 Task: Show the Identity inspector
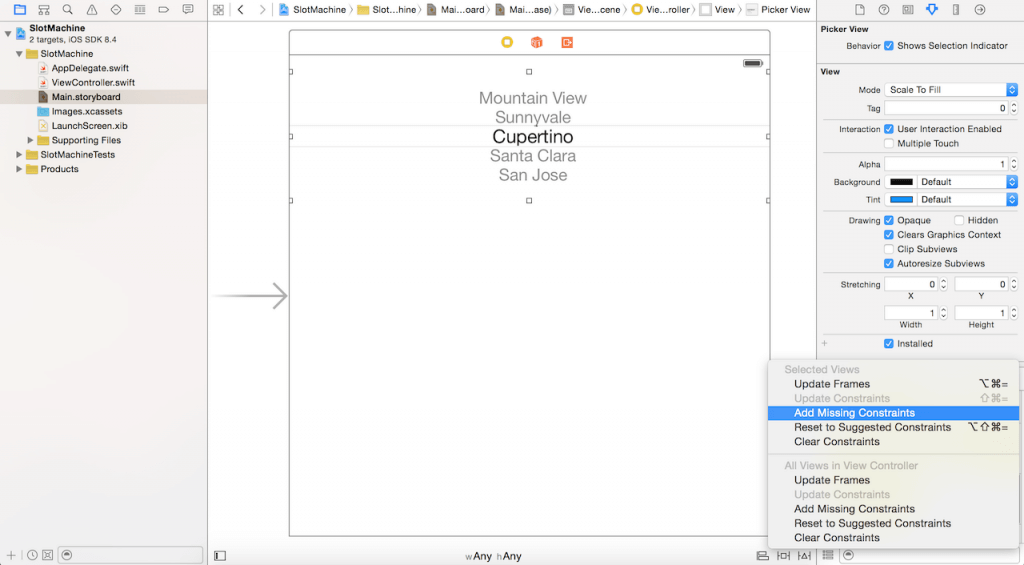[908, 10]
